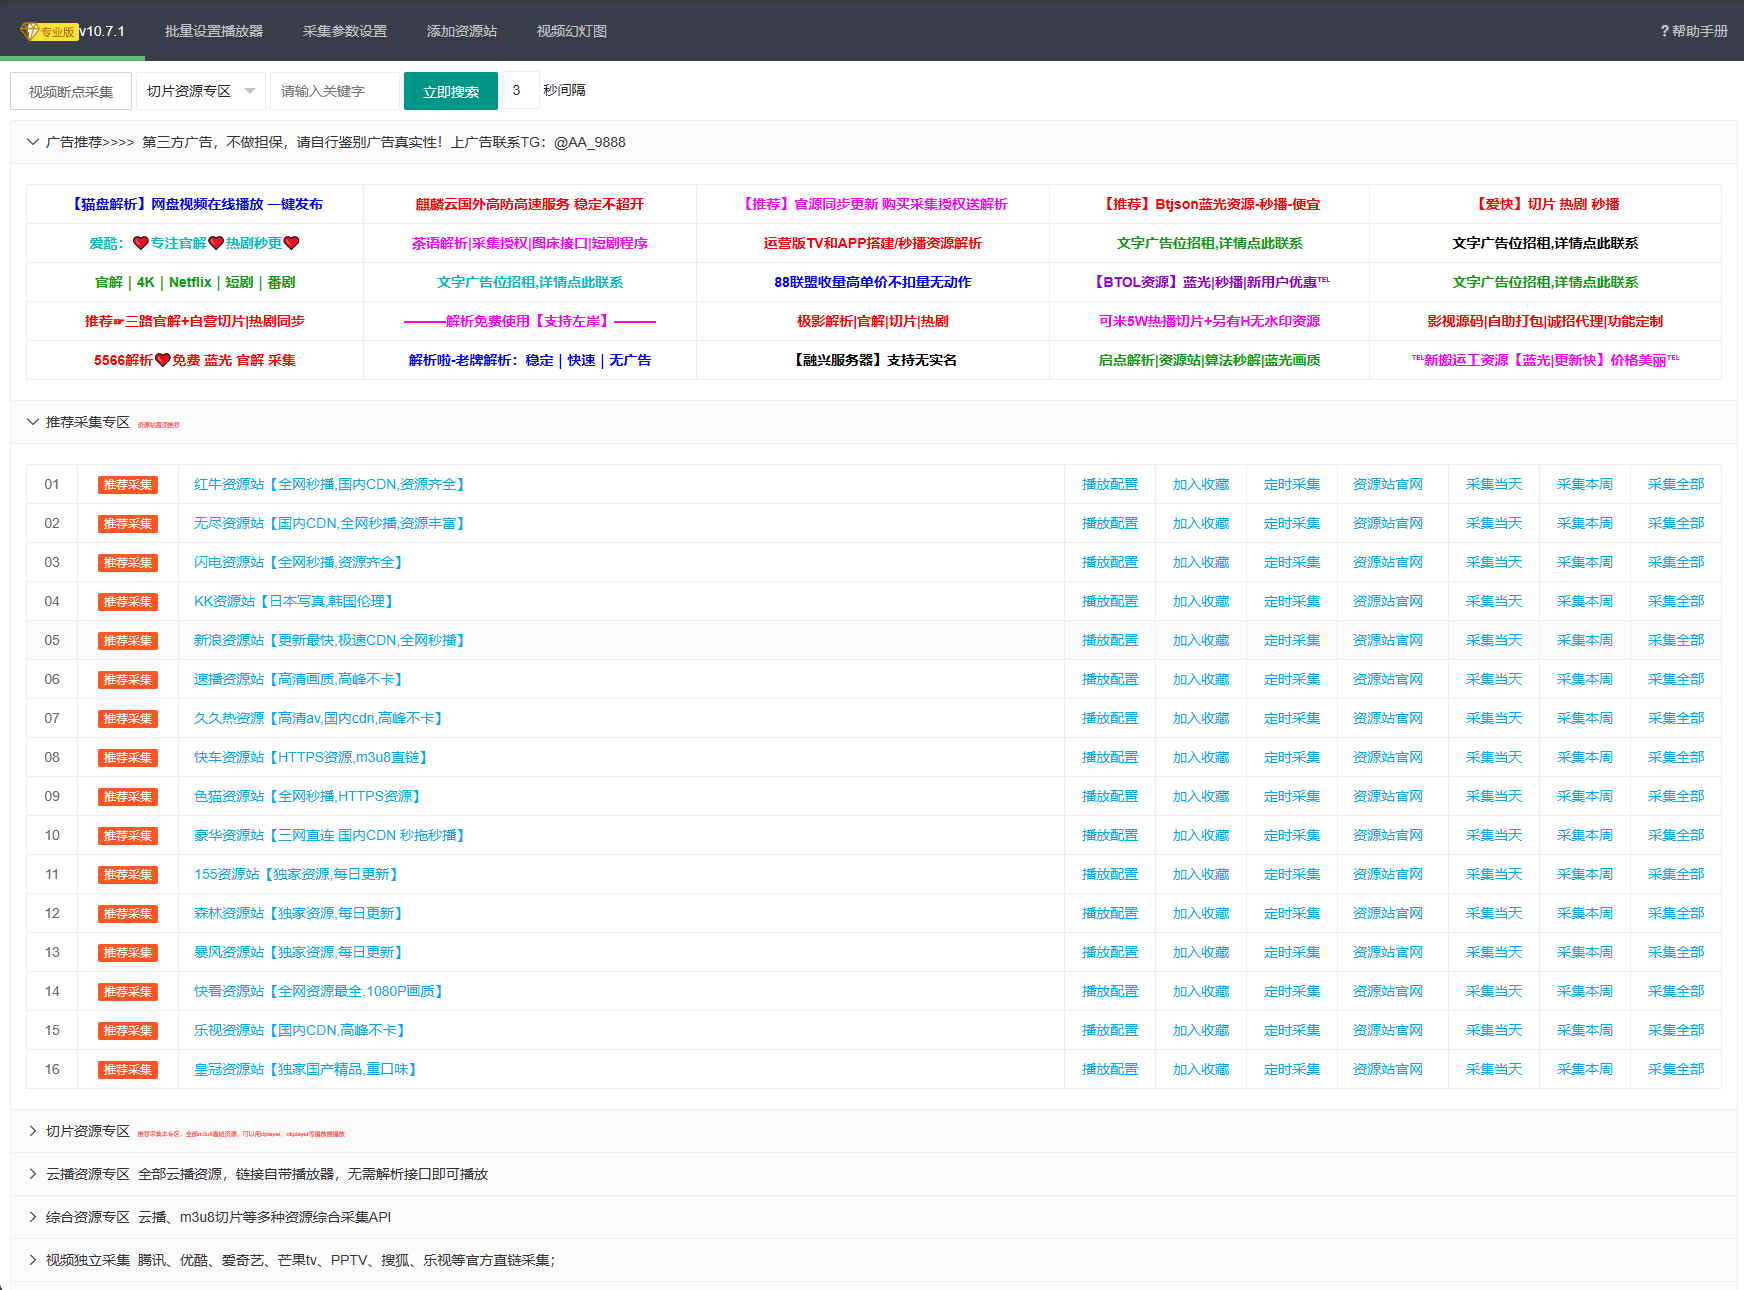Collapse the 广告推荐 advertisement section
This screenshot has width=1744, height=1290.
[33, 142]
